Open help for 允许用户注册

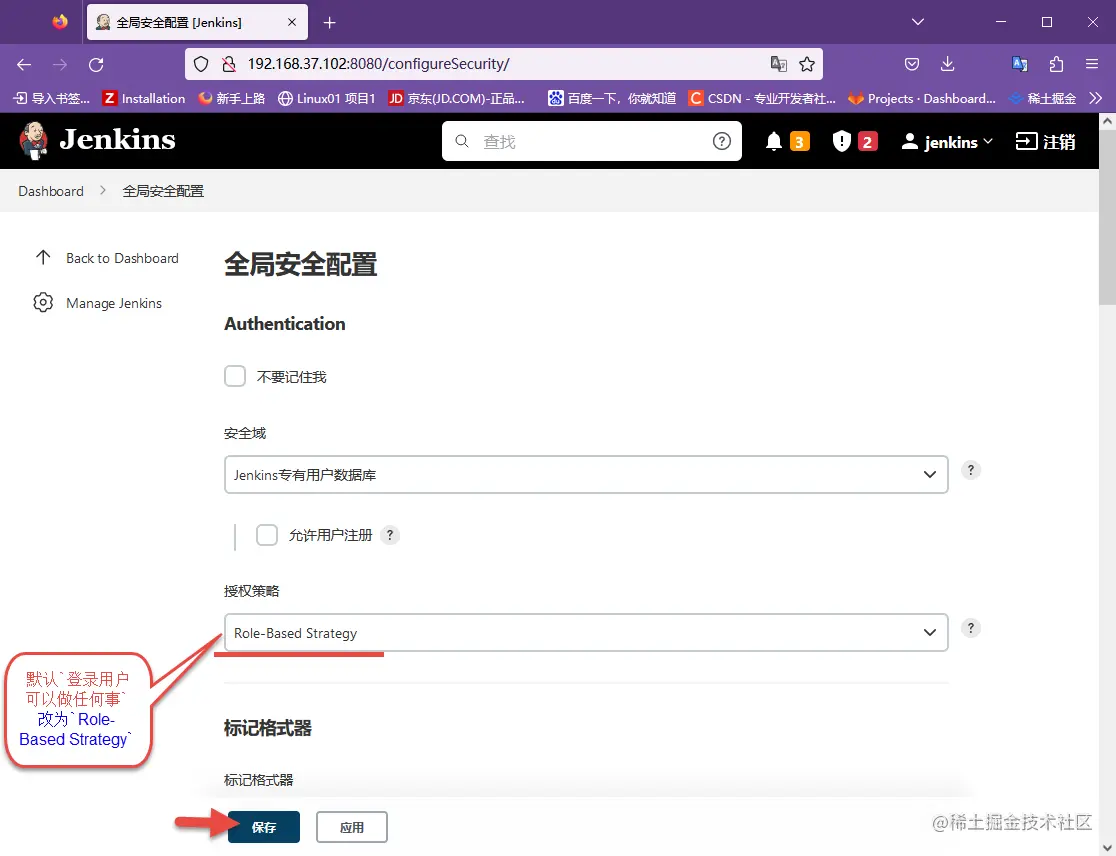[x=389, y=535]
